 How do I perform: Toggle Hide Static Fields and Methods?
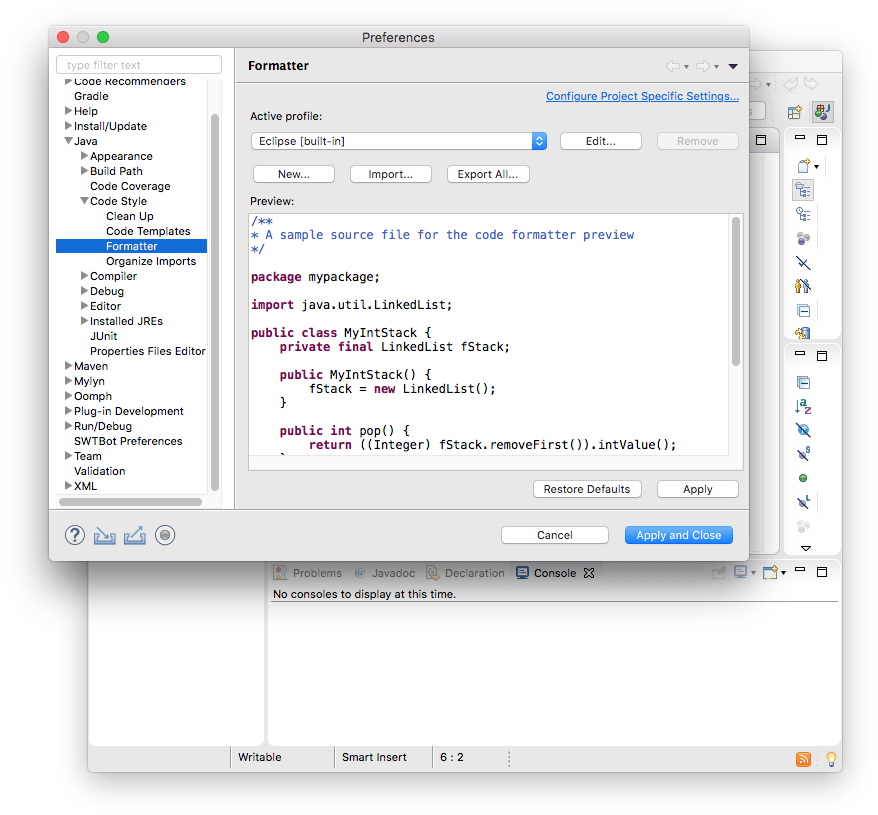(x=804, y=454)
